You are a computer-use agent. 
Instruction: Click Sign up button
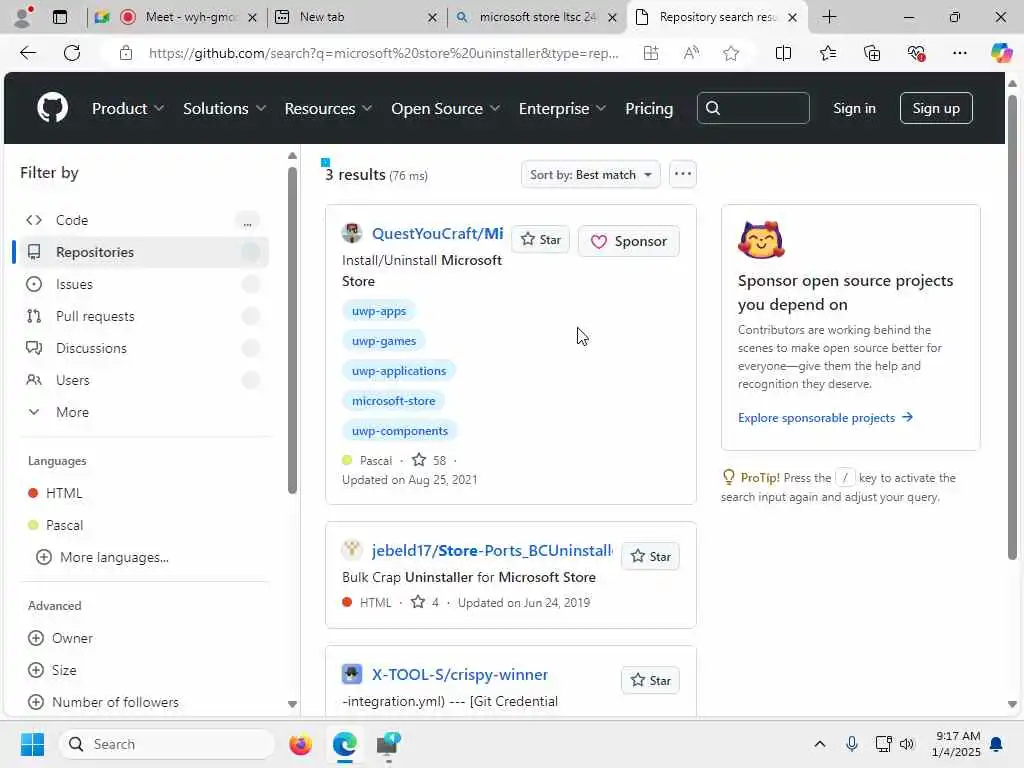coord(936,108)
